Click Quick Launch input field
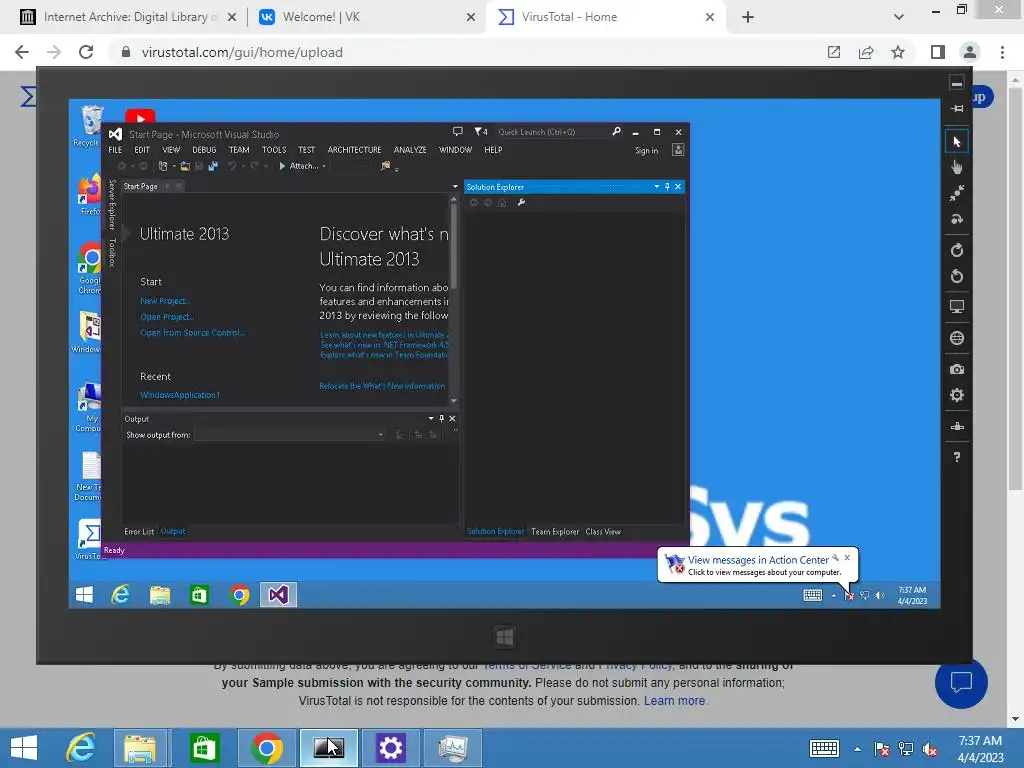The width and height of the screenshot is (1024, 768). (x=552, y=132)
